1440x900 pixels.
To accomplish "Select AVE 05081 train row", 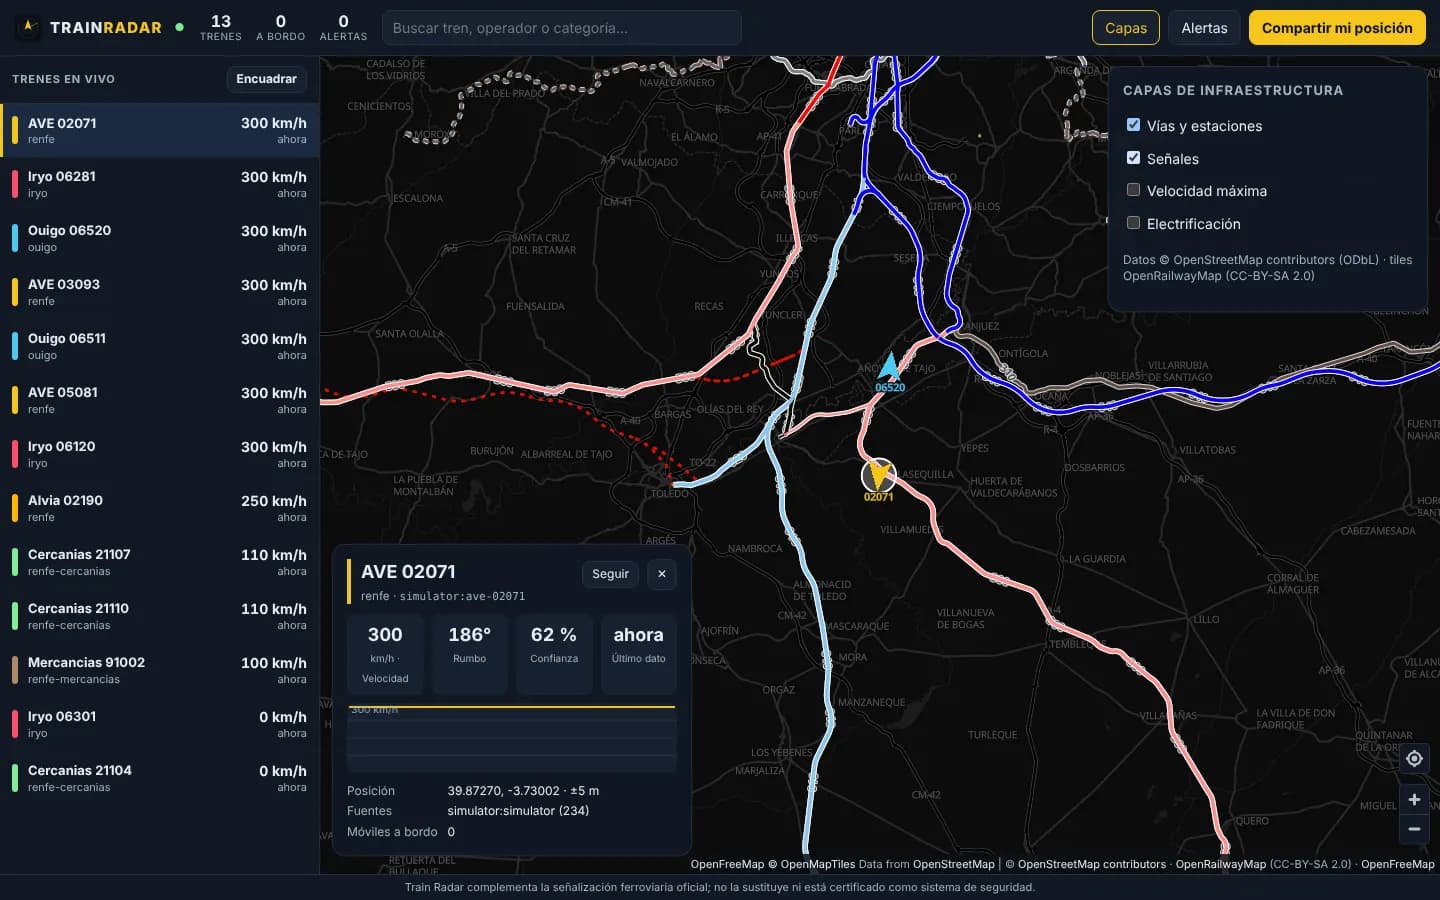I will 160,400.
